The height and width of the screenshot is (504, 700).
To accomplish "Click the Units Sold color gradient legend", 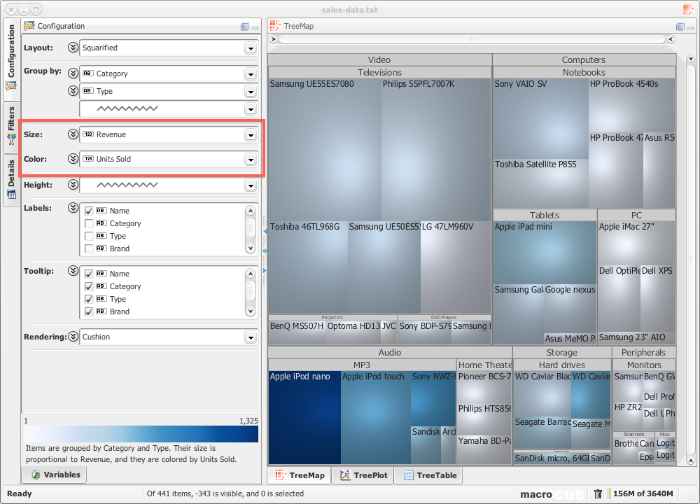I will [140, 435].
